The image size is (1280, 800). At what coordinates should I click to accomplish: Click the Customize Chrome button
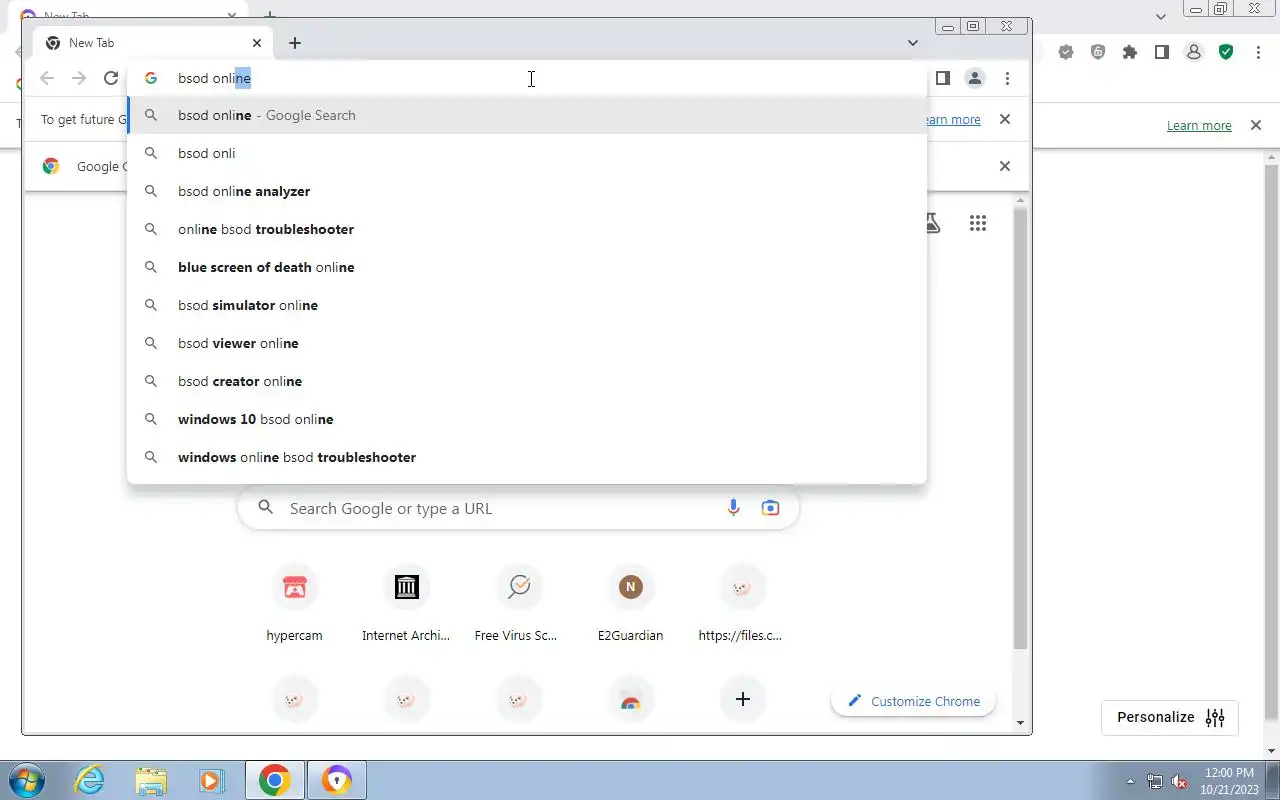[x=913, y=701]
